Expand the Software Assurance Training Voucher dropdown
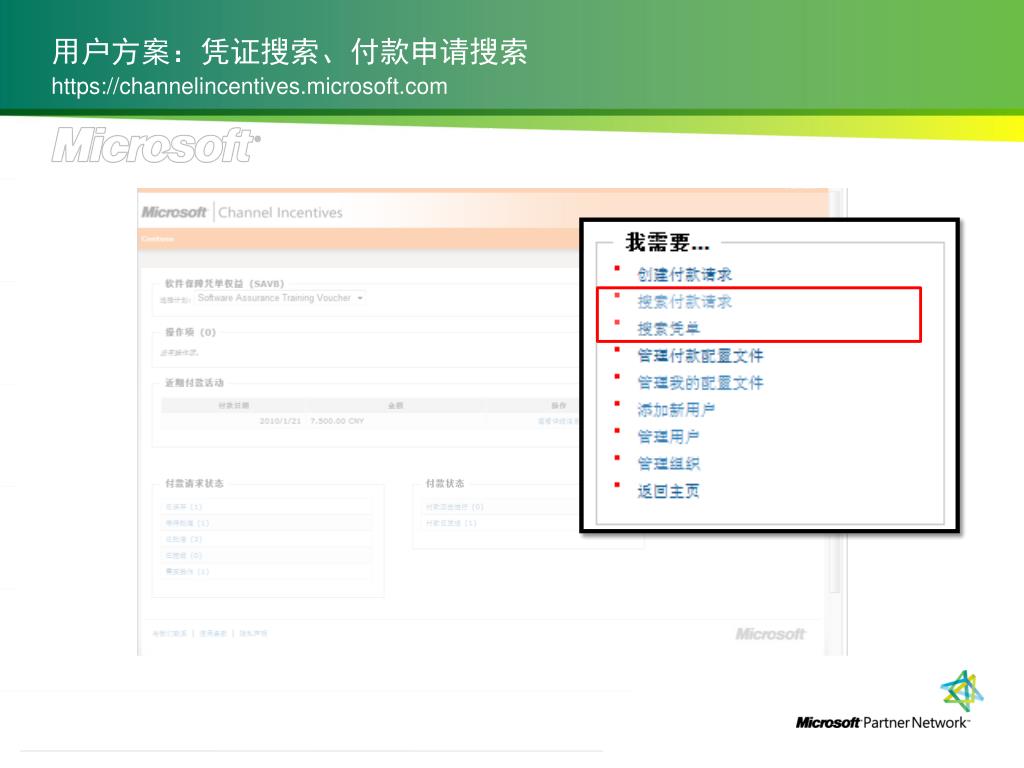The image size is (1024, 768). (x=280, y=298)
